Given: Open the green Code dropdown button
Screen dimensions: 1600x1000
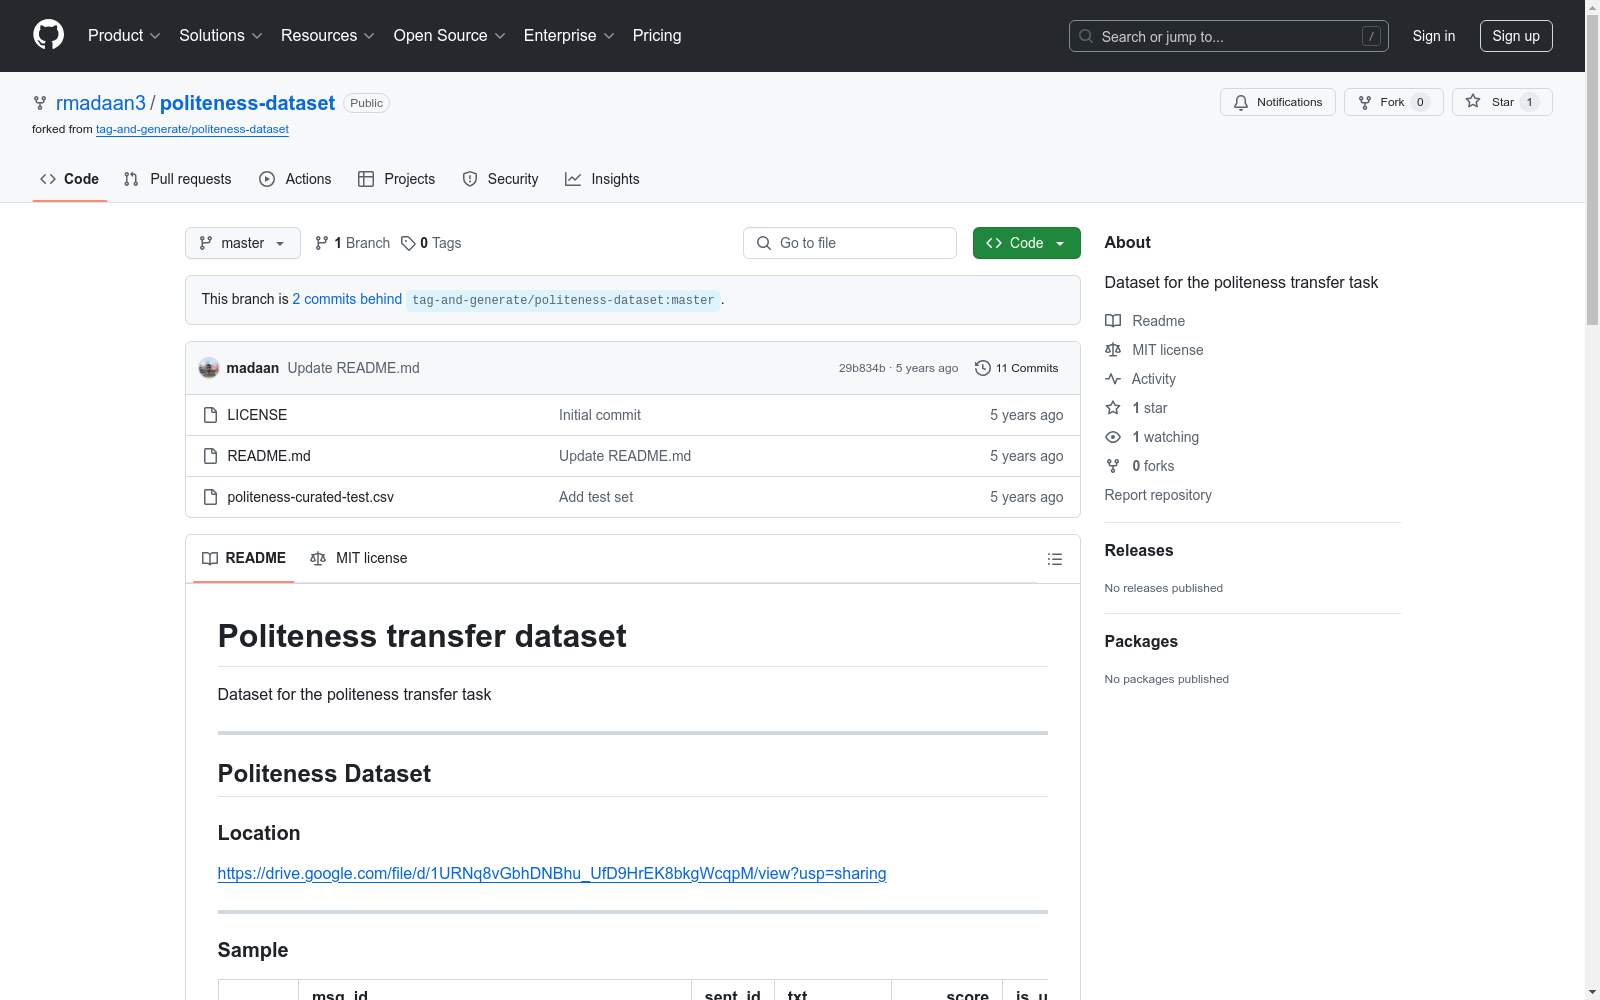Looking at the screenshot, I should (x=1027, y=243).
